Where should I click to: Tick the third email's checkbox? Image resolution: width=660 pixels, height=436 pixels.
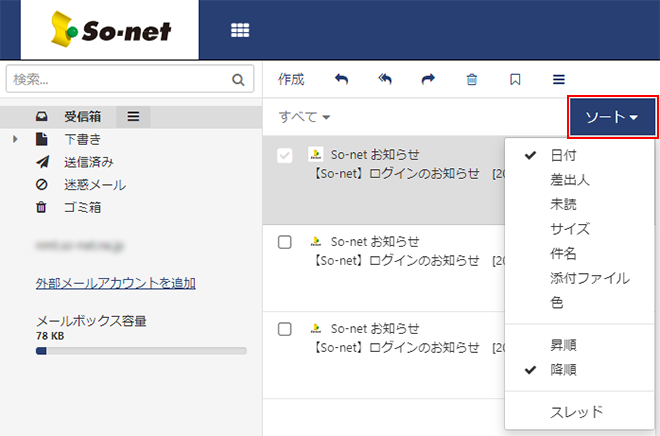(285, 329)
